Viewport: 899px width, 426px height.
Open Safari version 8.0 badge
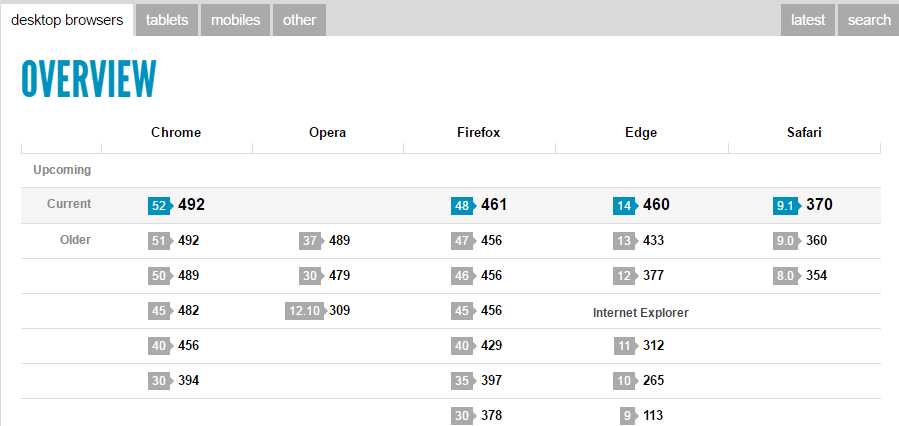(787, 276)
